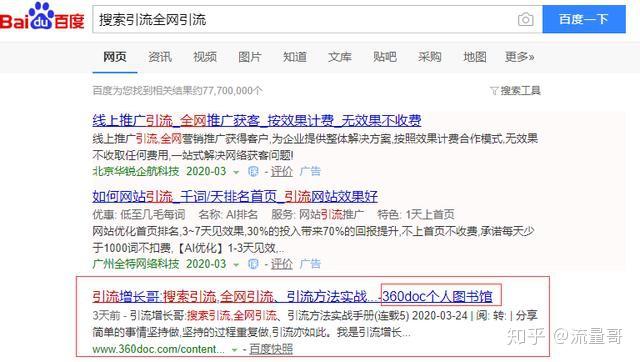
Task: Open 搜索工具 filter options
Action: 516,91
